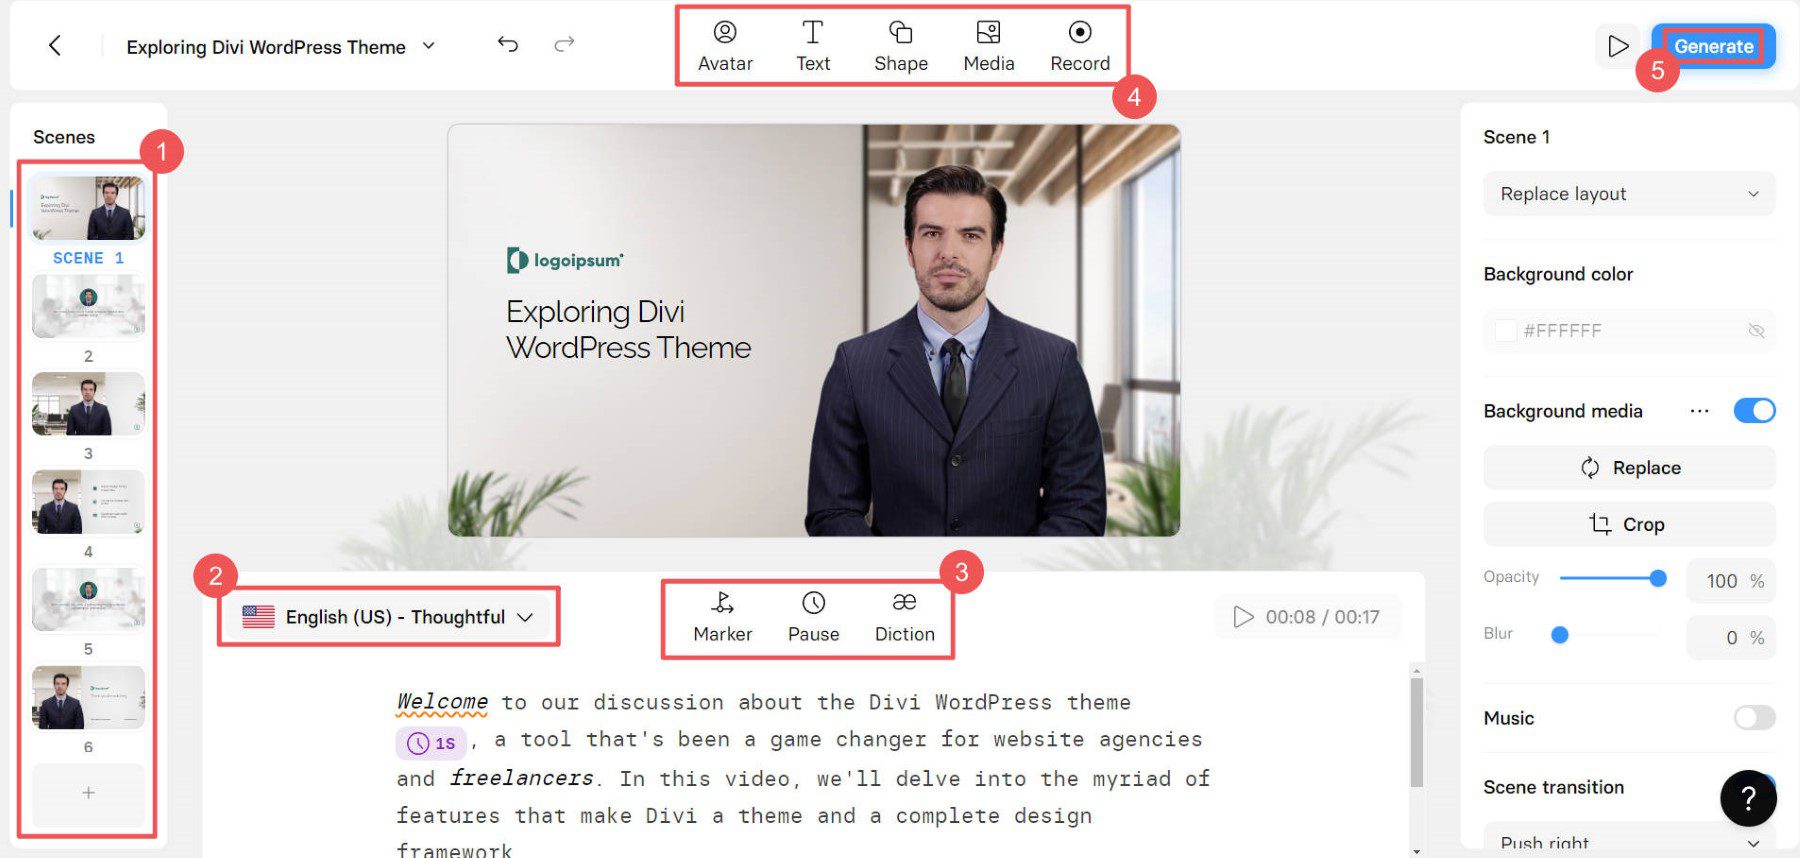Click the logoipsum logo on canvas
Image resolution: width=1800 pixels, height=858 pixels.
tap(565, 261)
